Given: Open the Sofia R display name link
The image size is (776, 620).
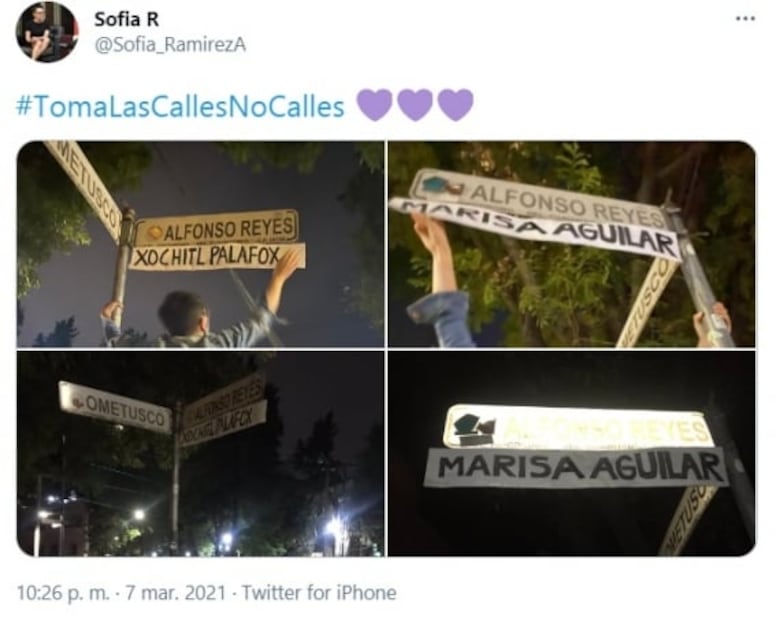Looking at the screenshot, I should pyautogui.click(x=126, y=19).
